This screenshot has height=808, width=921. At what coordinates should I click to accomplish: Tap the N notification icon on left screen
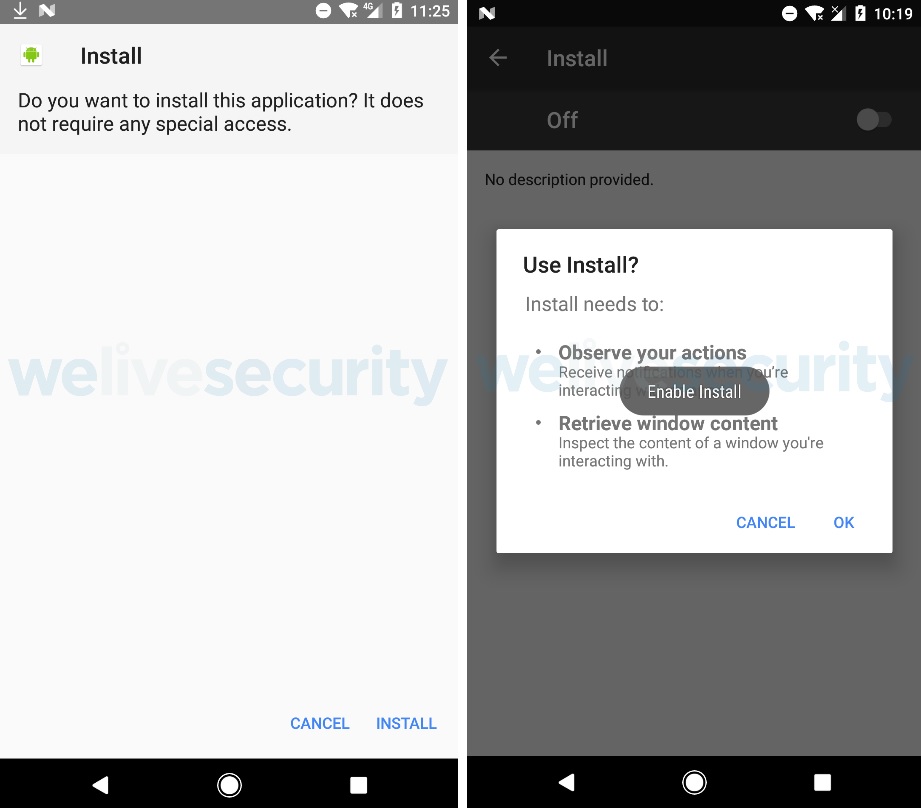(x=47, y=11)
